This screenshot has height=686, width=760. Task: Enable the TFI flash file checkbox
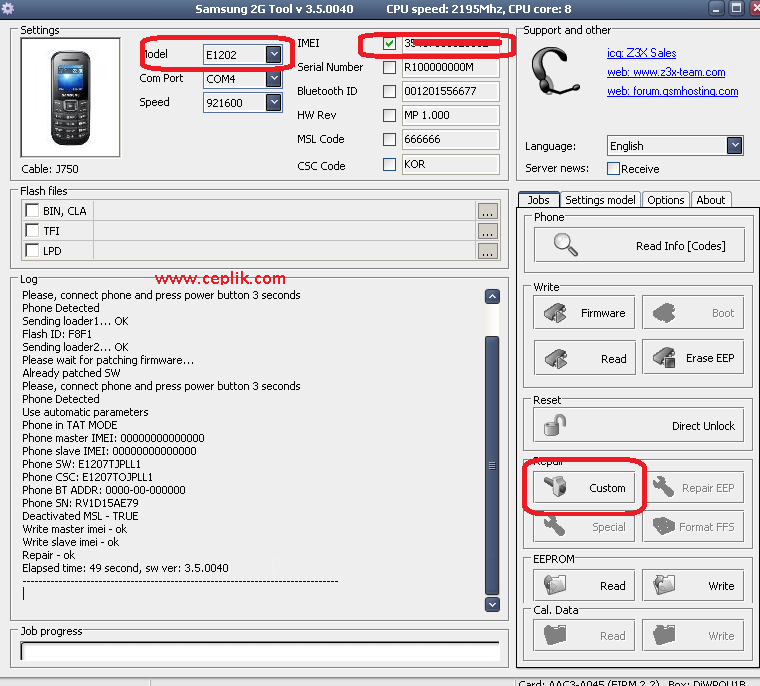click(32, 230)
